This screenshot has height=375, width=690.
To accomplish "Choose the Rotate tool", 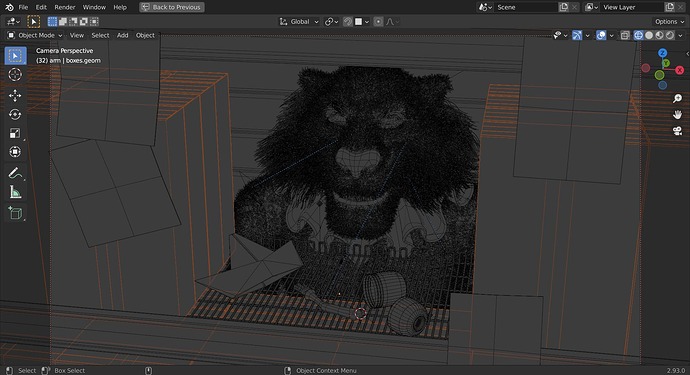I will coord(15,114).
